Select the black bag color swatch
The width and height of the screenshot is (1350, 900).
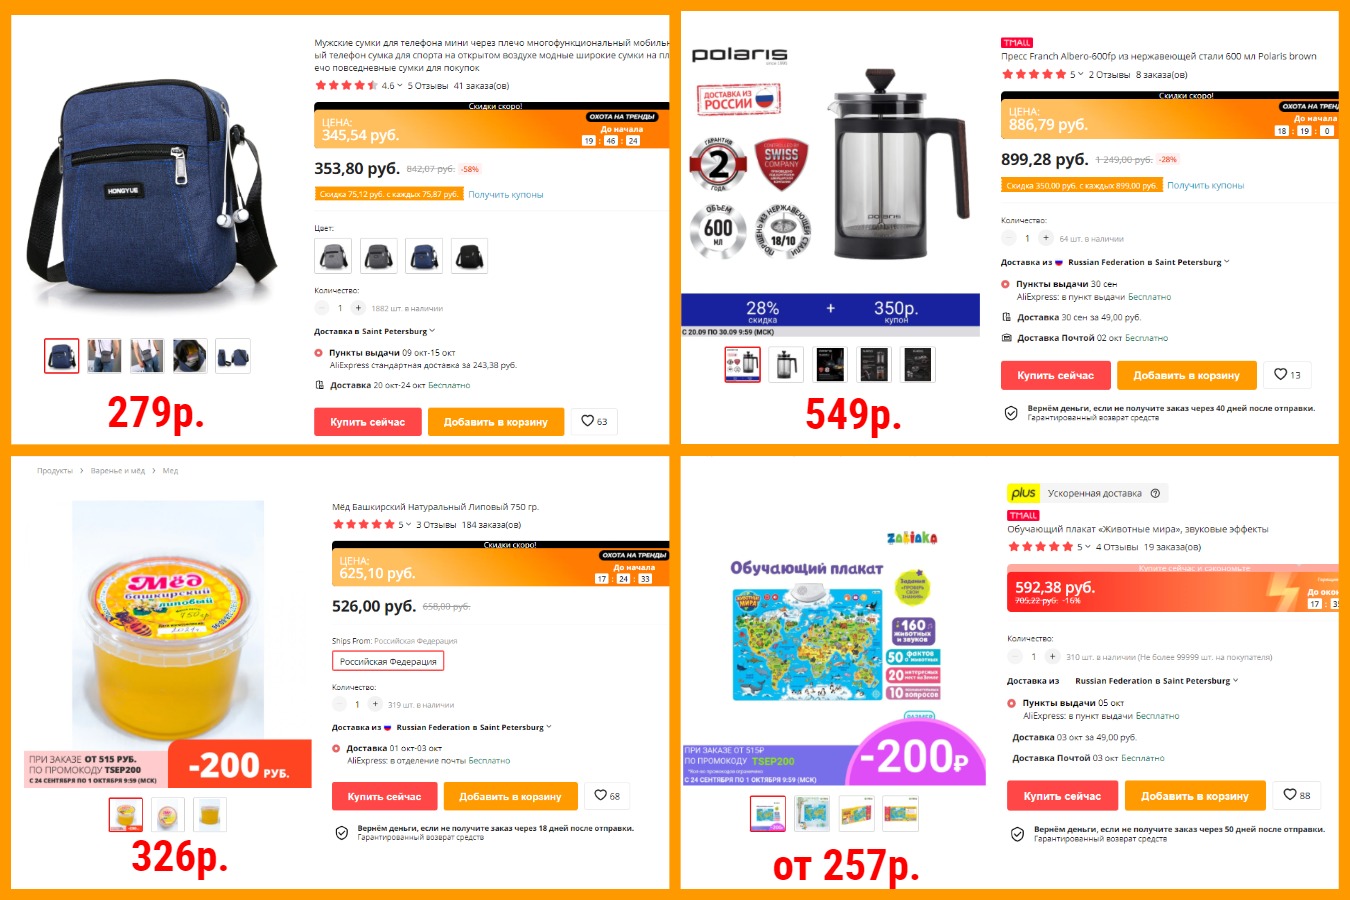pyautogui.click(x=469, y=257)
